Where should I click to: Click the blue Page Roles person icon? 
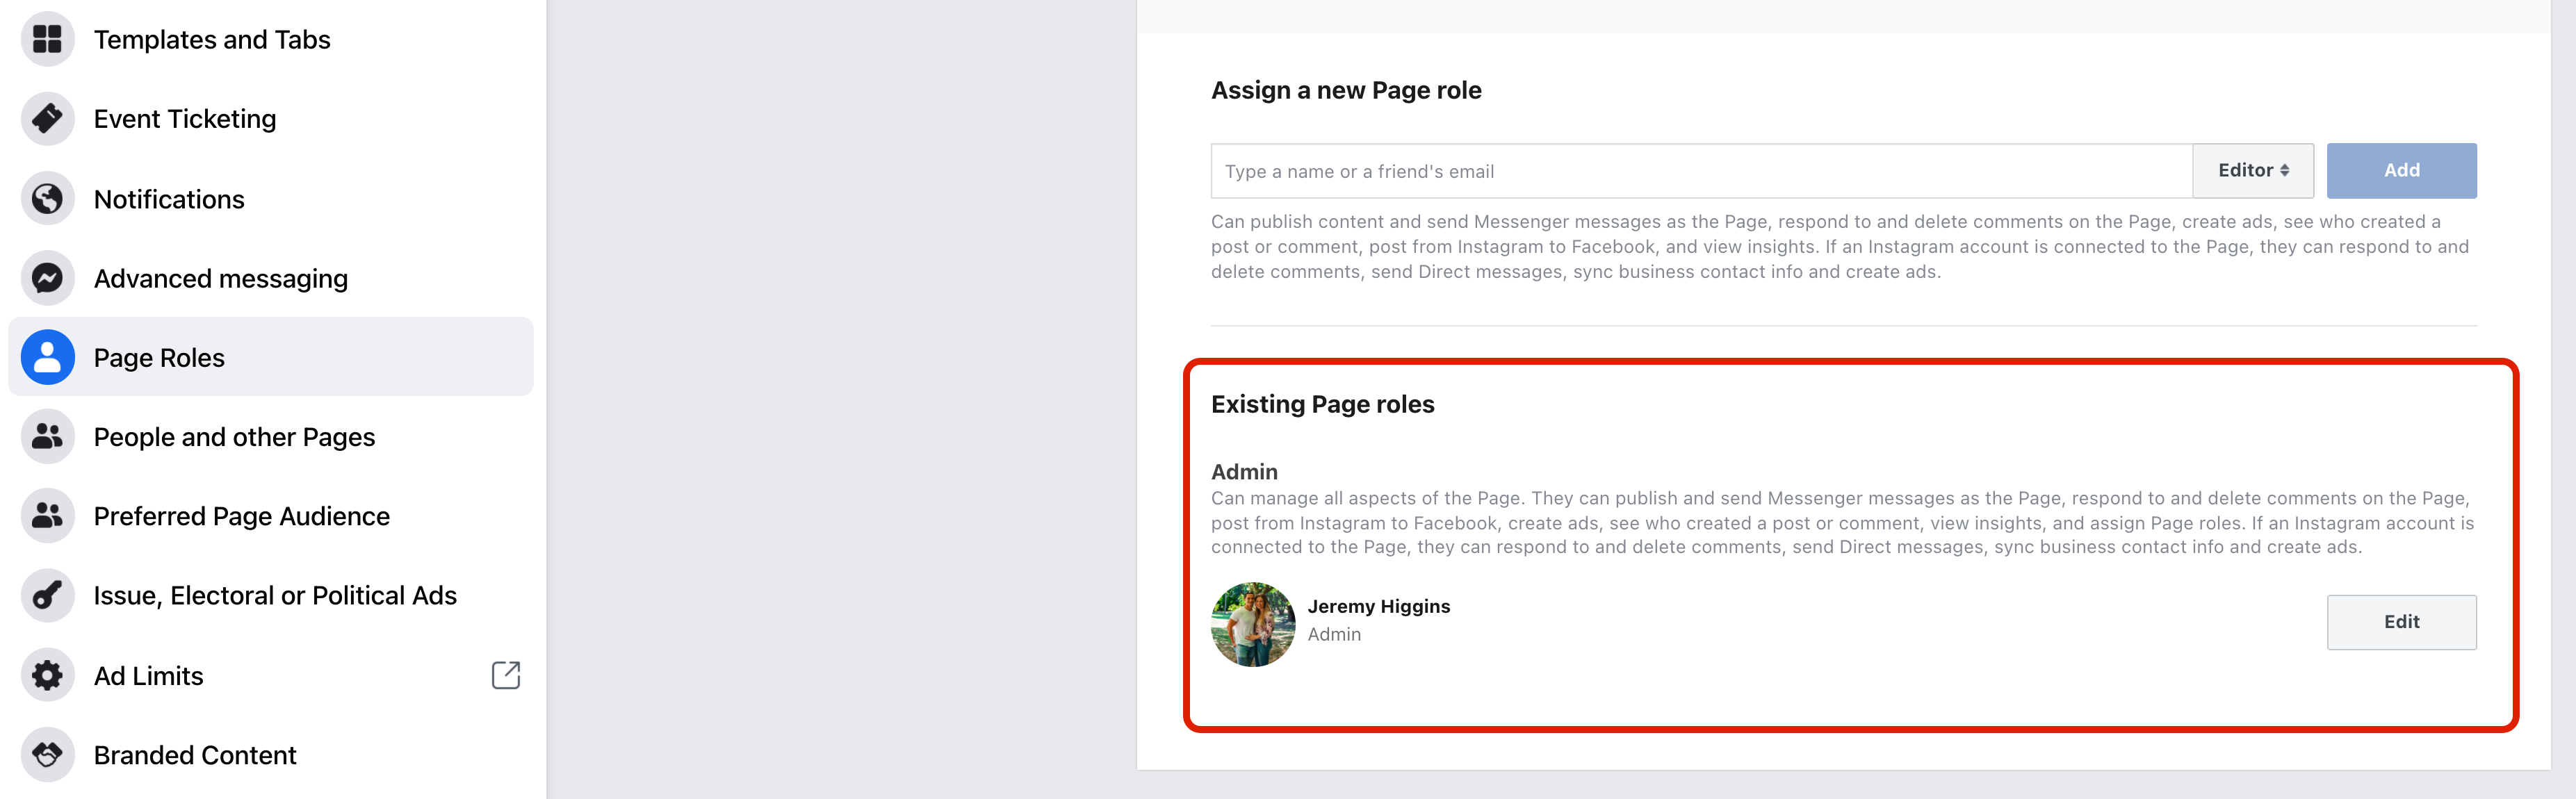point(47,357)
